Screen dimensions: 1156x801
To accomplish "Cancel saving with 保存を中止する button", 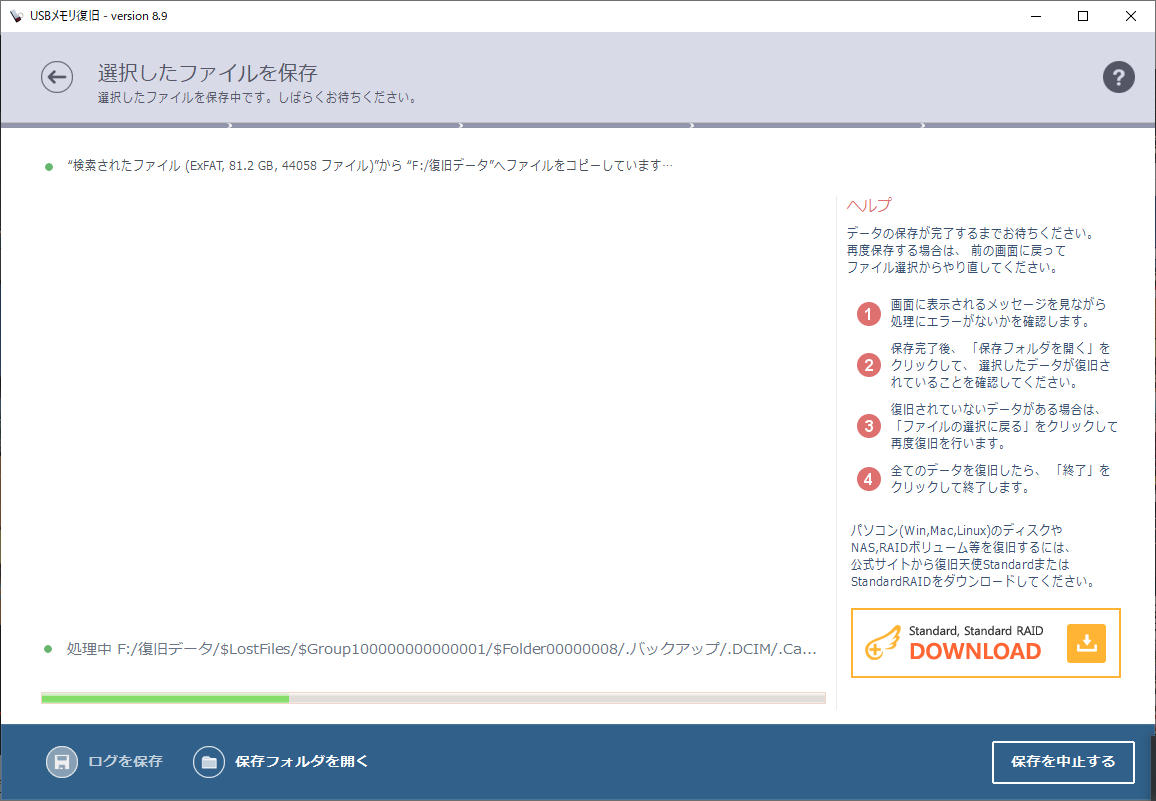I will coord(1063,762).
